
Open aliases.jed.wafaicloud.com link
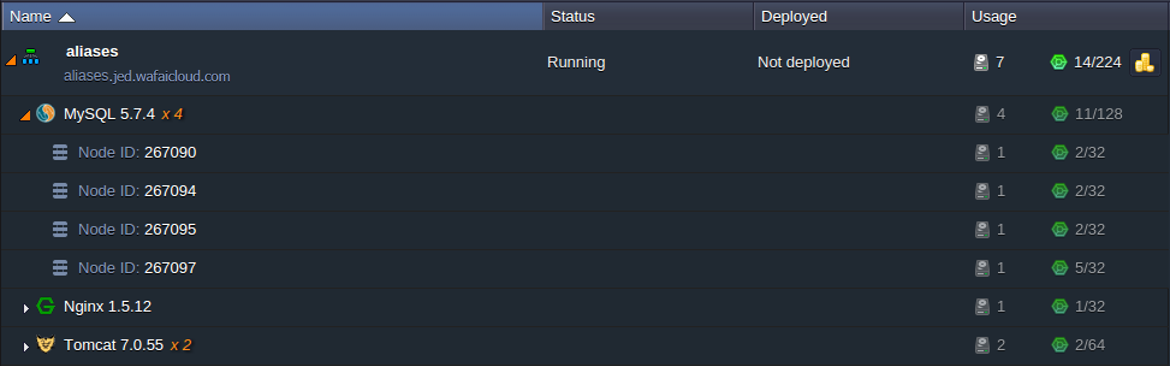click(x=147, y=76)
